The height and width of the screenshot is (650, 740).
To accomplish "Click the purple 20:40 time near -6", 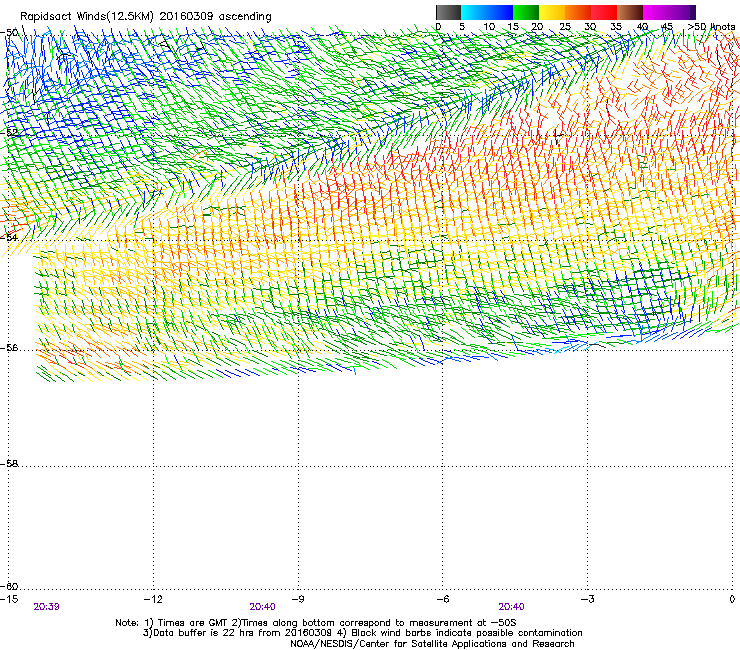I will 511,607.
